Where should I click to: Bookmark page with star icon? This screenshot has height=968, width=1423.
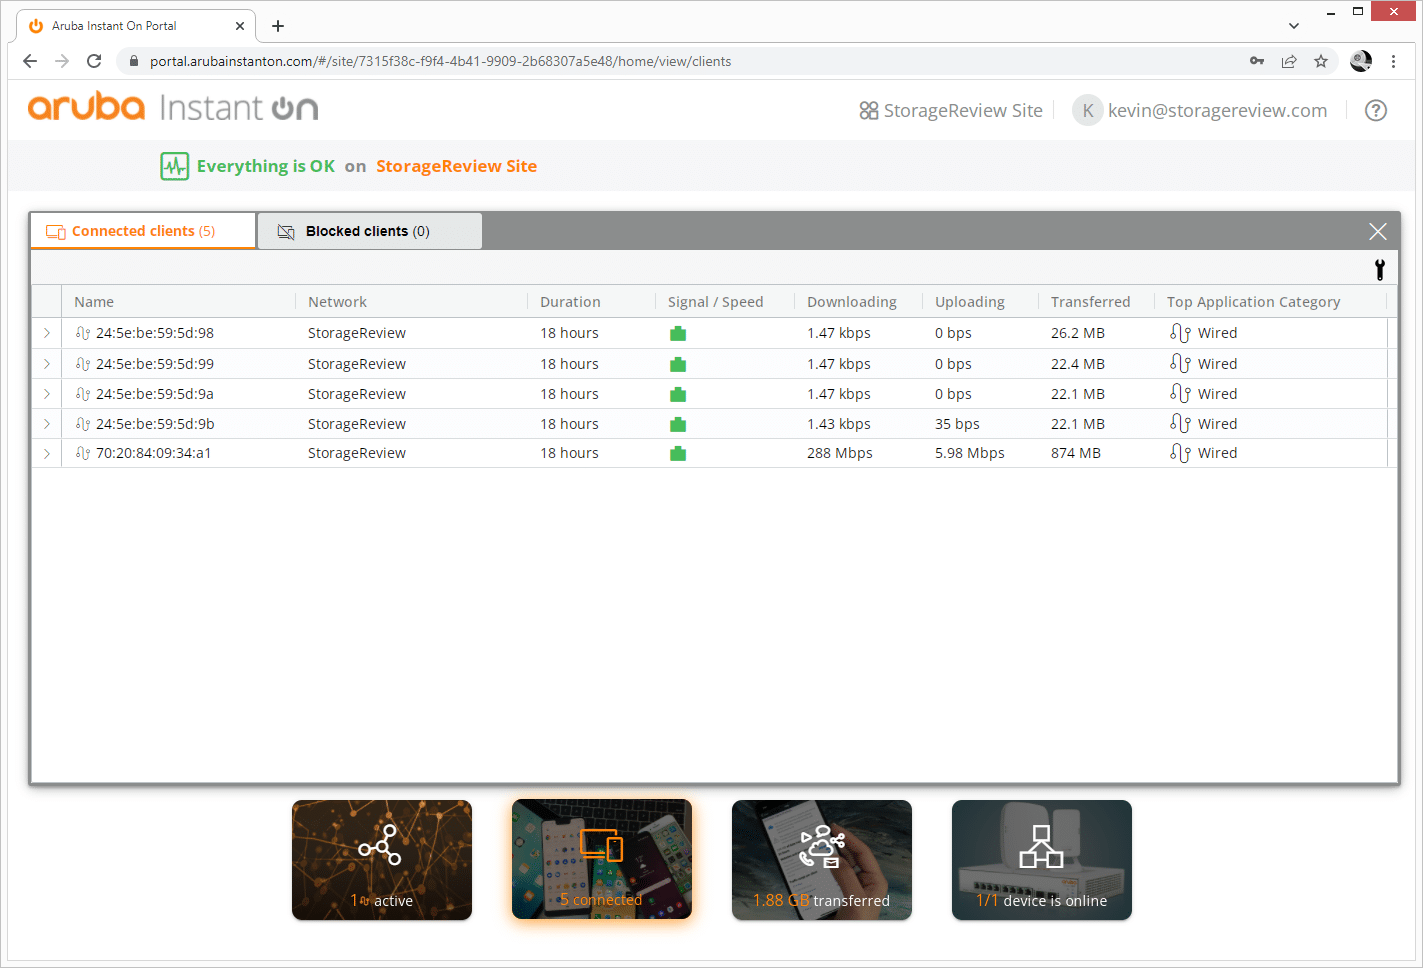pos(1321,61)
